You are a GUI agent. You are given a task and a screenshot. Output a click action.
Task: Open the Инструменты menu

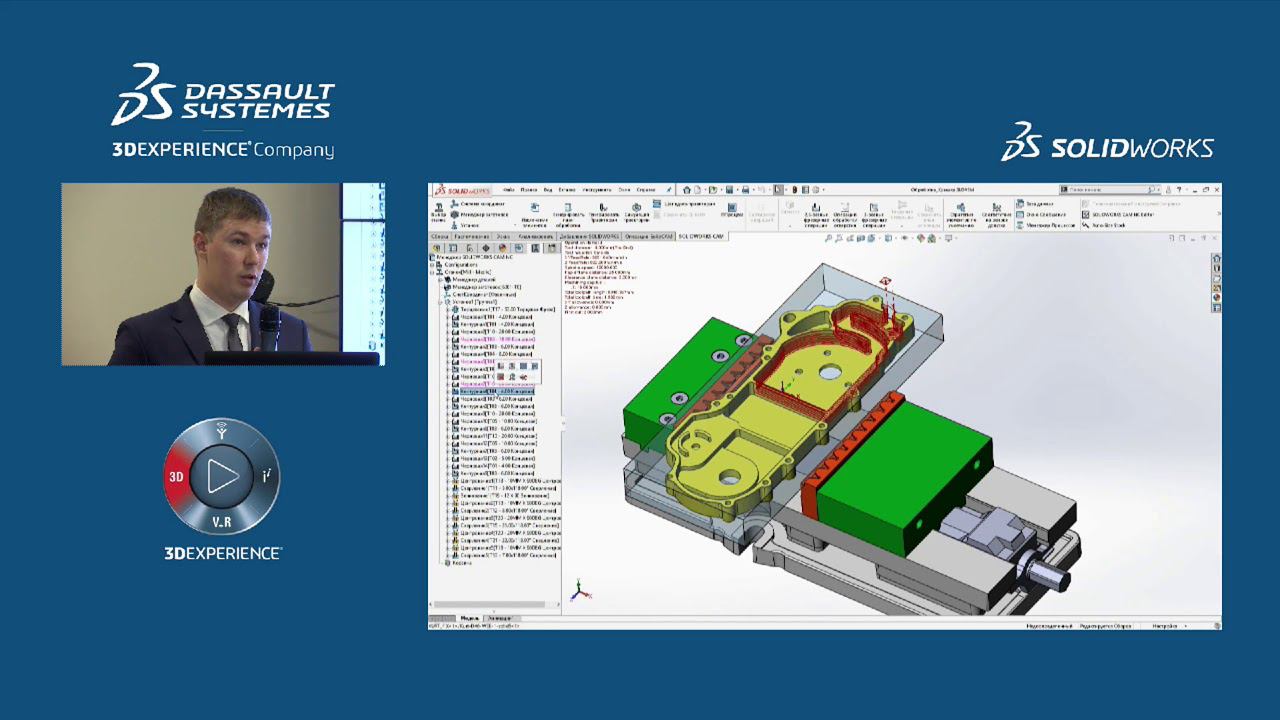597,190
